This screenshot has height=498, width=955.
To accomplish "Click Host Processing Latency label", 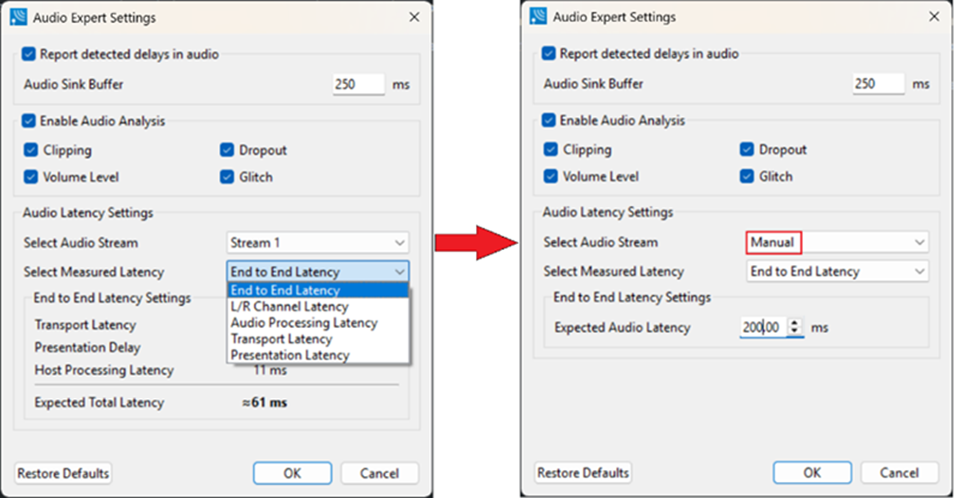I will pyautogui.click(x=104, y=370).
